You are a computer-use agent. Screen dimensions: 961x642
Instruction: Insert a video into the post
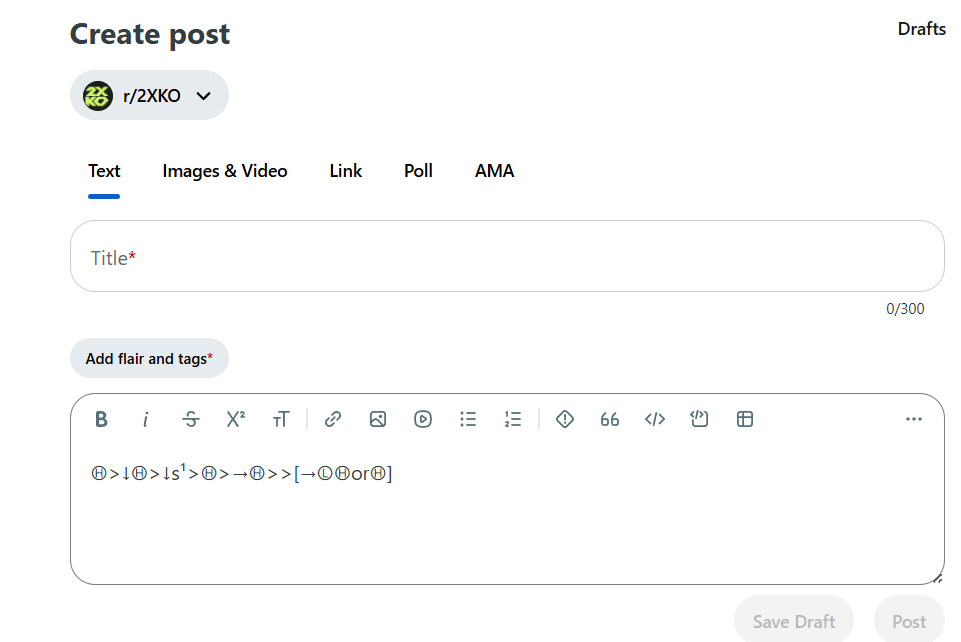click(x=422, y=419)
